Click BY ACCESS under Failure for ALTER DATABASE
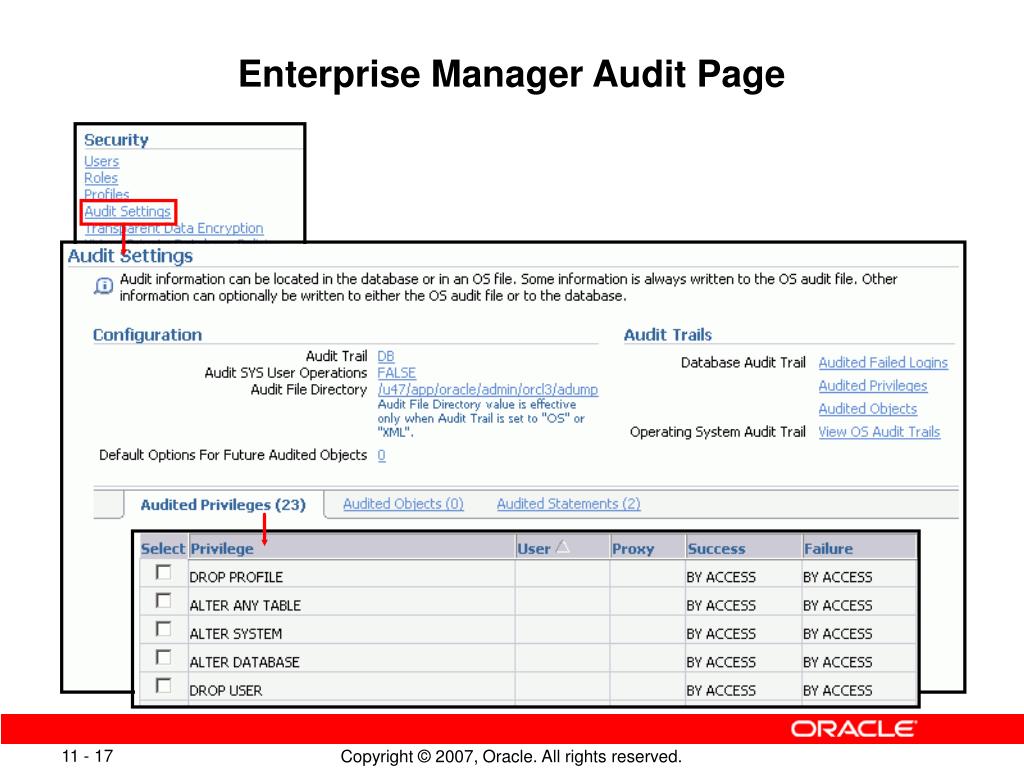 point(837,662)
